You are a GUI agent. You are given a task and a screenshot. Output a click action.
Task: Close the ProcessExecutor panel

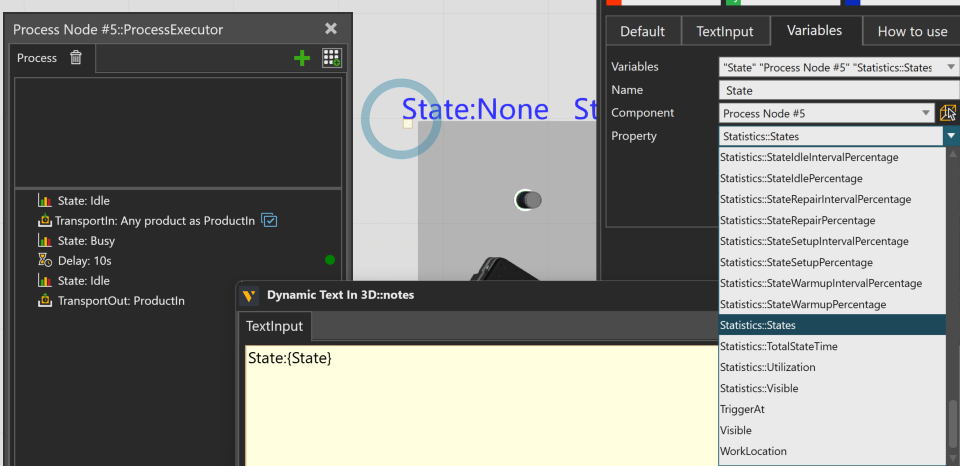click(331, 29)
